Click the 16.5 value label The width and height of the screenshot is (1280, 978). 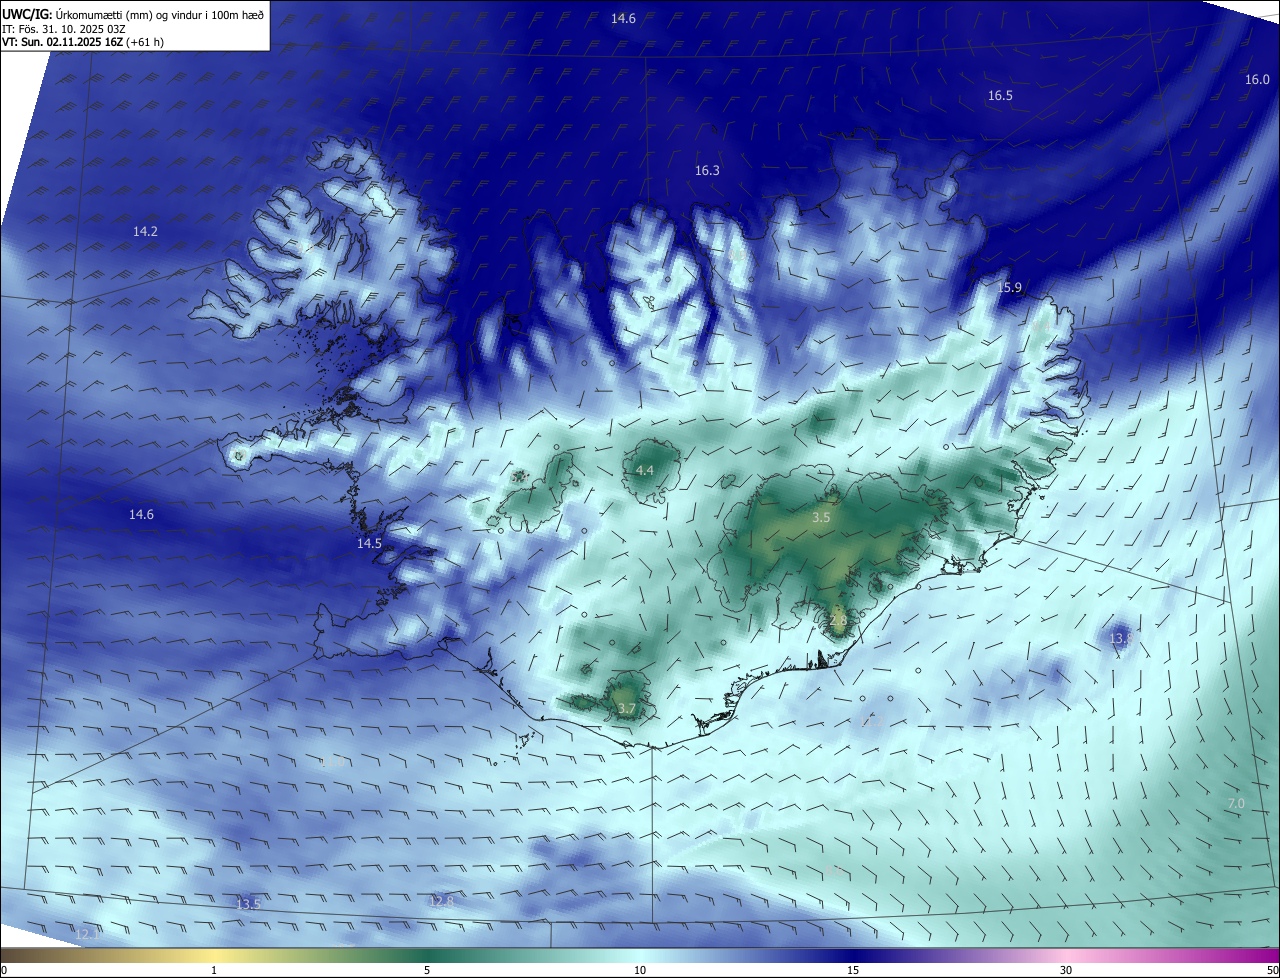coord(1000,96)
